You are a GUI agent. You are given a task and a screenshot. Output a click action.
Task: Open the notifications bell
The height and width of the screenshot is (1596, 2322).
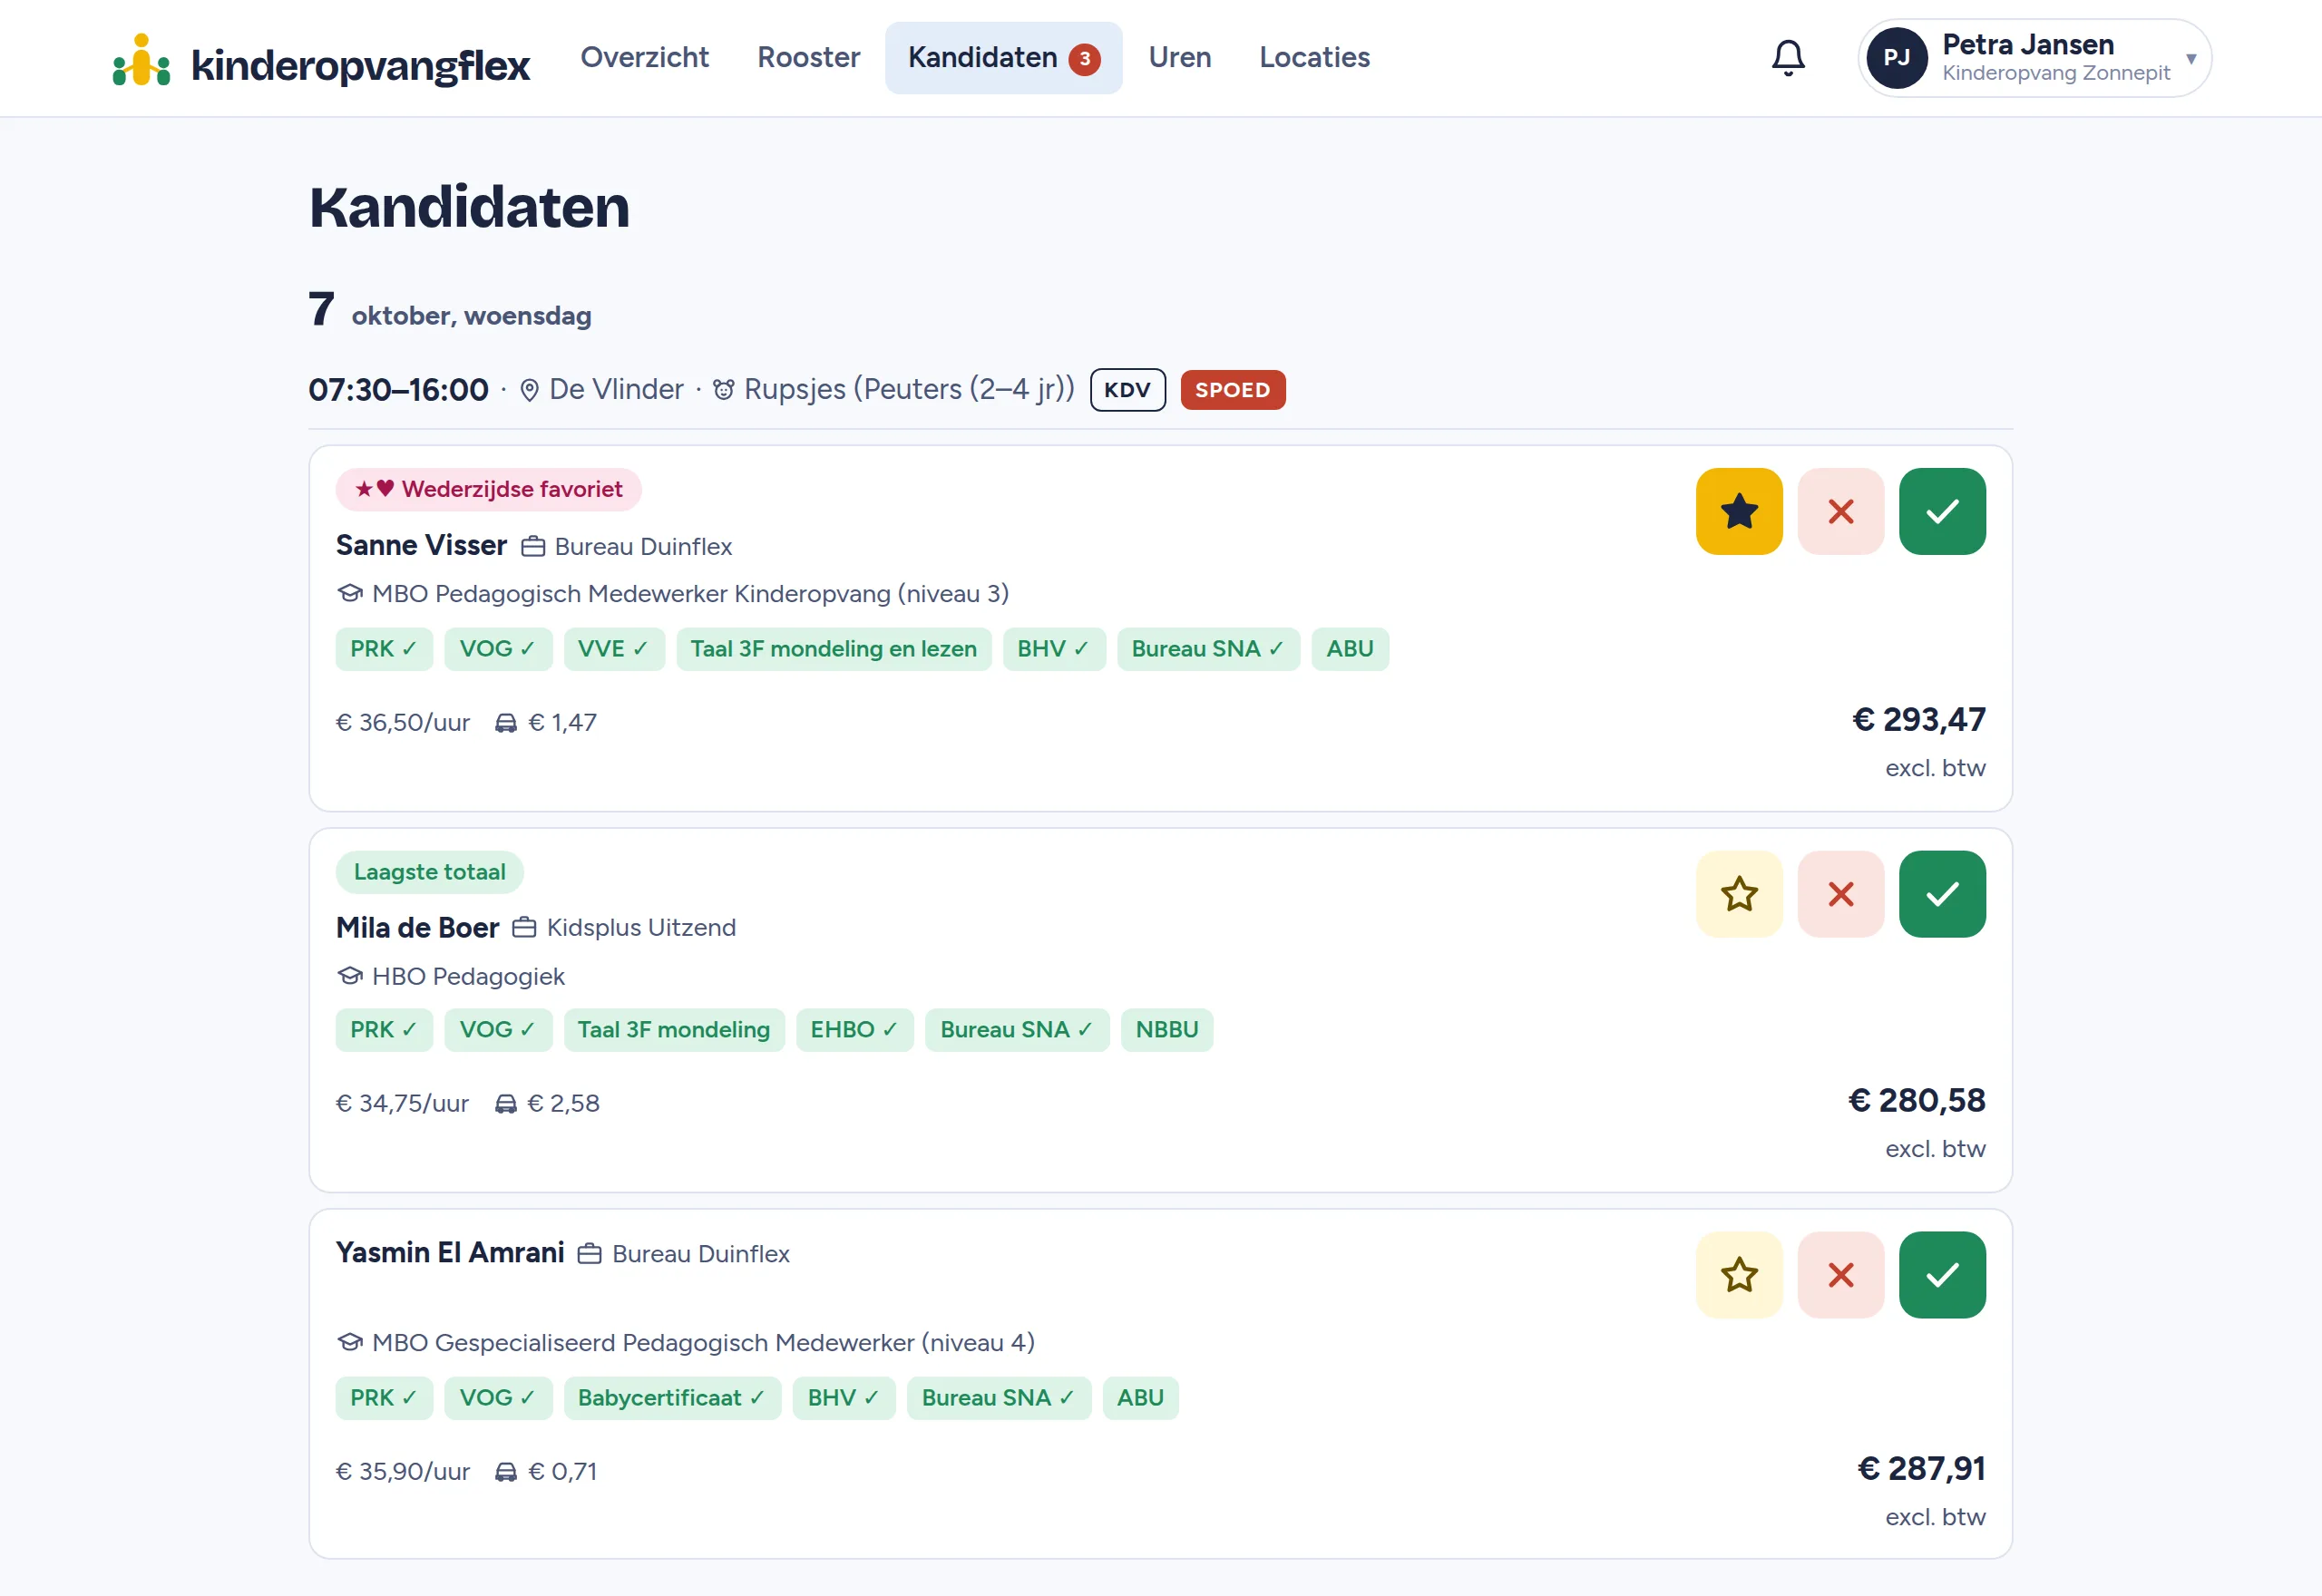(x=1788, y=58)
